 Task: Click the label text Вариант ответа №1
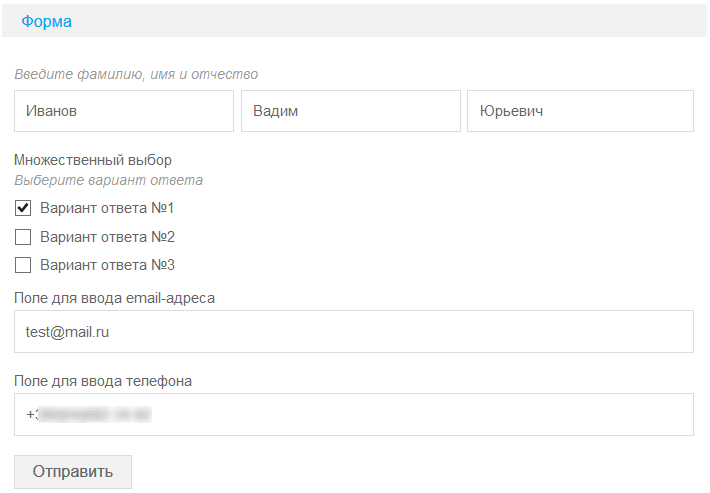(x=108, y=209)
